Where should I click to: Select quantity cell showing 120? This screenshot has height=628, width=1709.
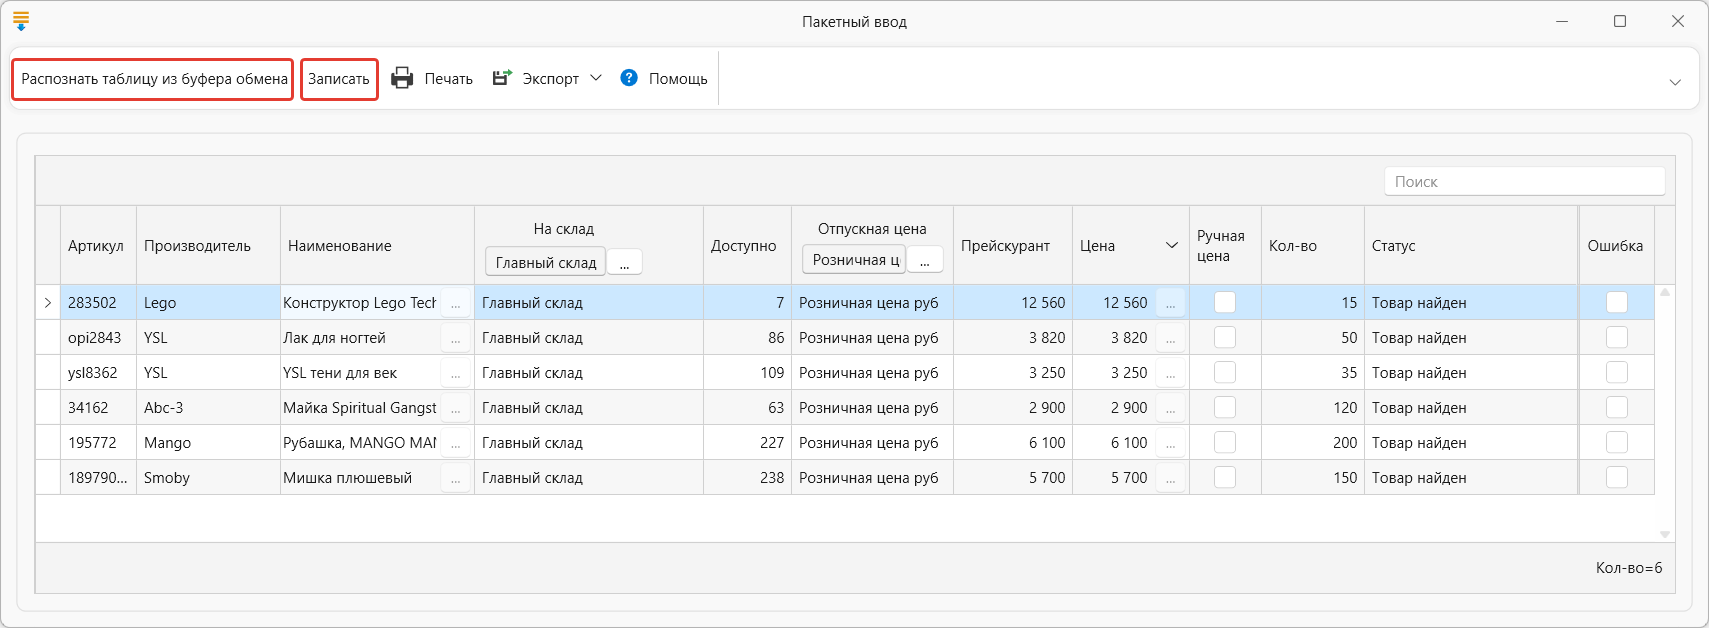(1313, 407)
